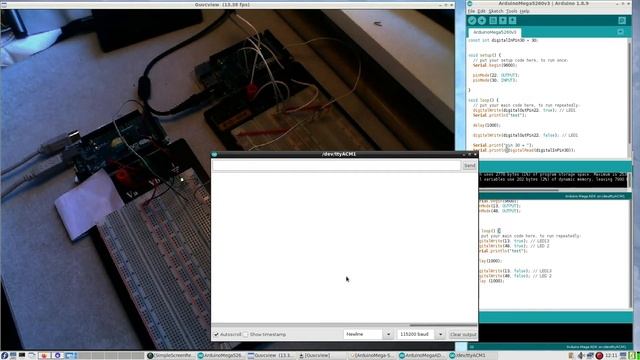Click the Arduino console horizontal scrollbar
The height and width of the screenshot is (360, 640).
tap(518, 190)
